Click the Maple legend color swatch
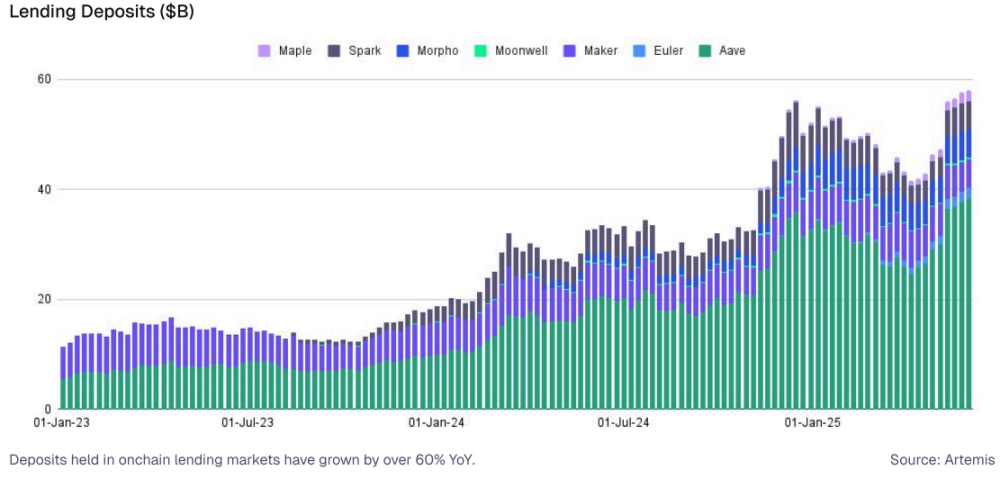The image size is (1000, 479). coord(264,51)
